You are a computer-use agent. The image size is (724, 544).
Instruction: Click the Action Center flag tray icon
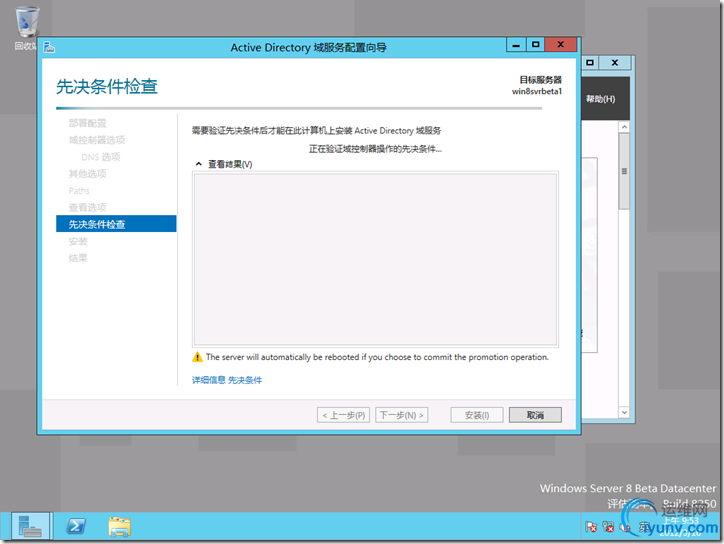coord(591,527)
